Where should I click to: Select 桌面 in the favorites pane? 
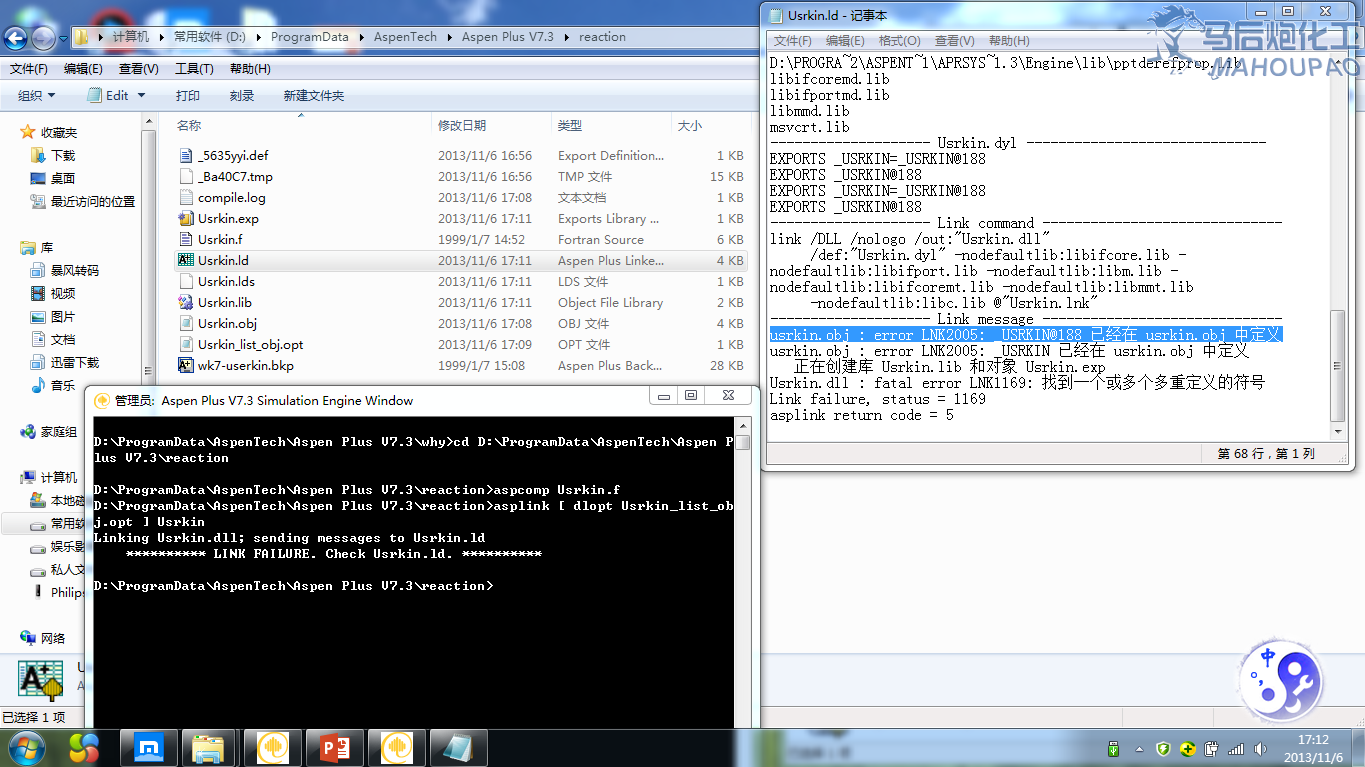tap(62, 178)
